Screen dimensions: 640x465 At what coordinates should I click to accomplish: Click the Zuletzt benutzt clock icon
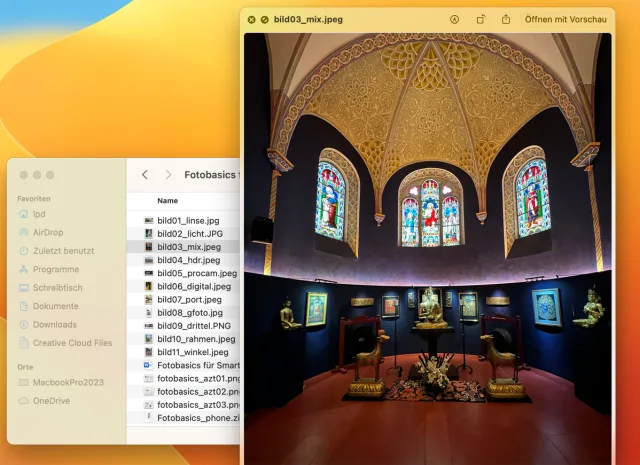point(24,251)
